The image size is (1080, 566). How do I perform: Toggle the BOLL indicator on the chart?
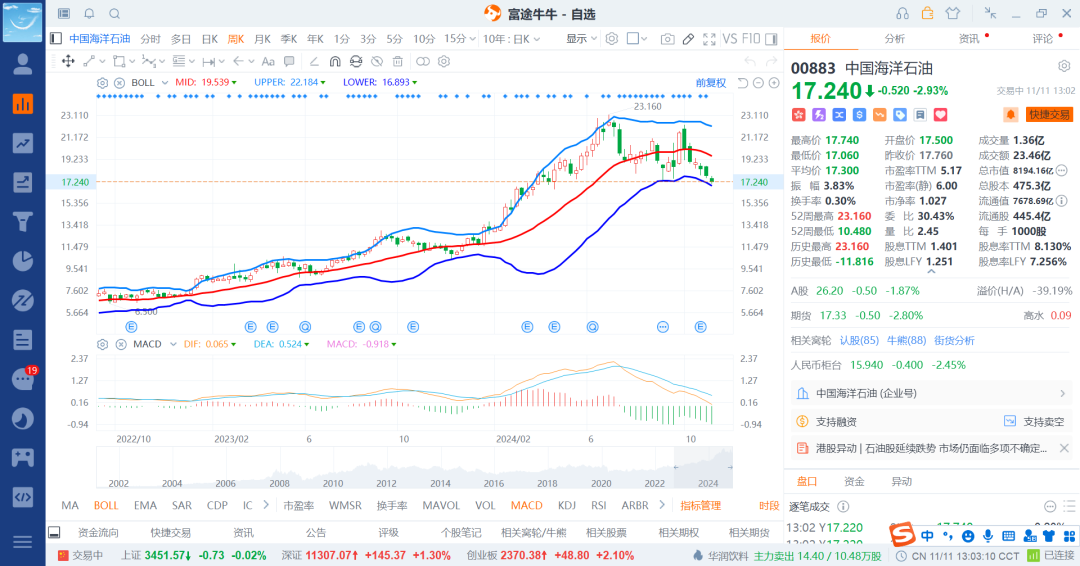106,505
